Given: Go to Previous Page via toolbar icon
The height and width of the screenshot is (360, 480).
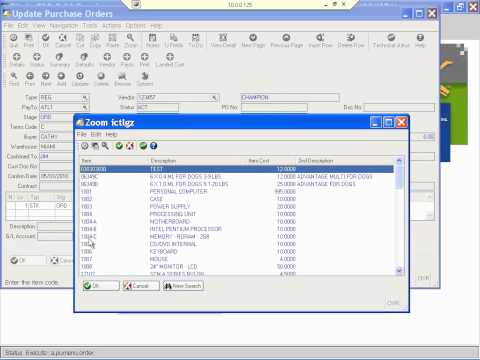Looking at the screenshot, I should tap(286, 38).
